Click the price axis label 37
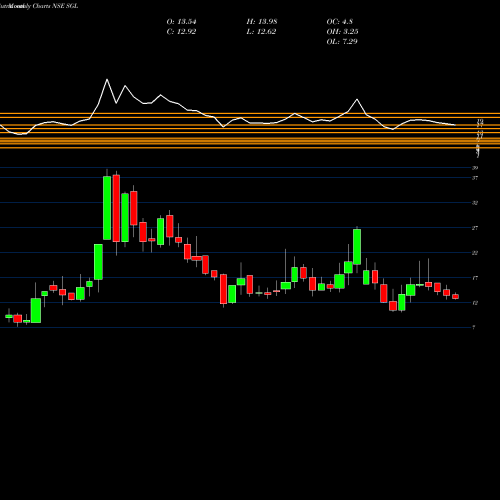Viewport: 500px width, 500px height. [x=475, y=178]
